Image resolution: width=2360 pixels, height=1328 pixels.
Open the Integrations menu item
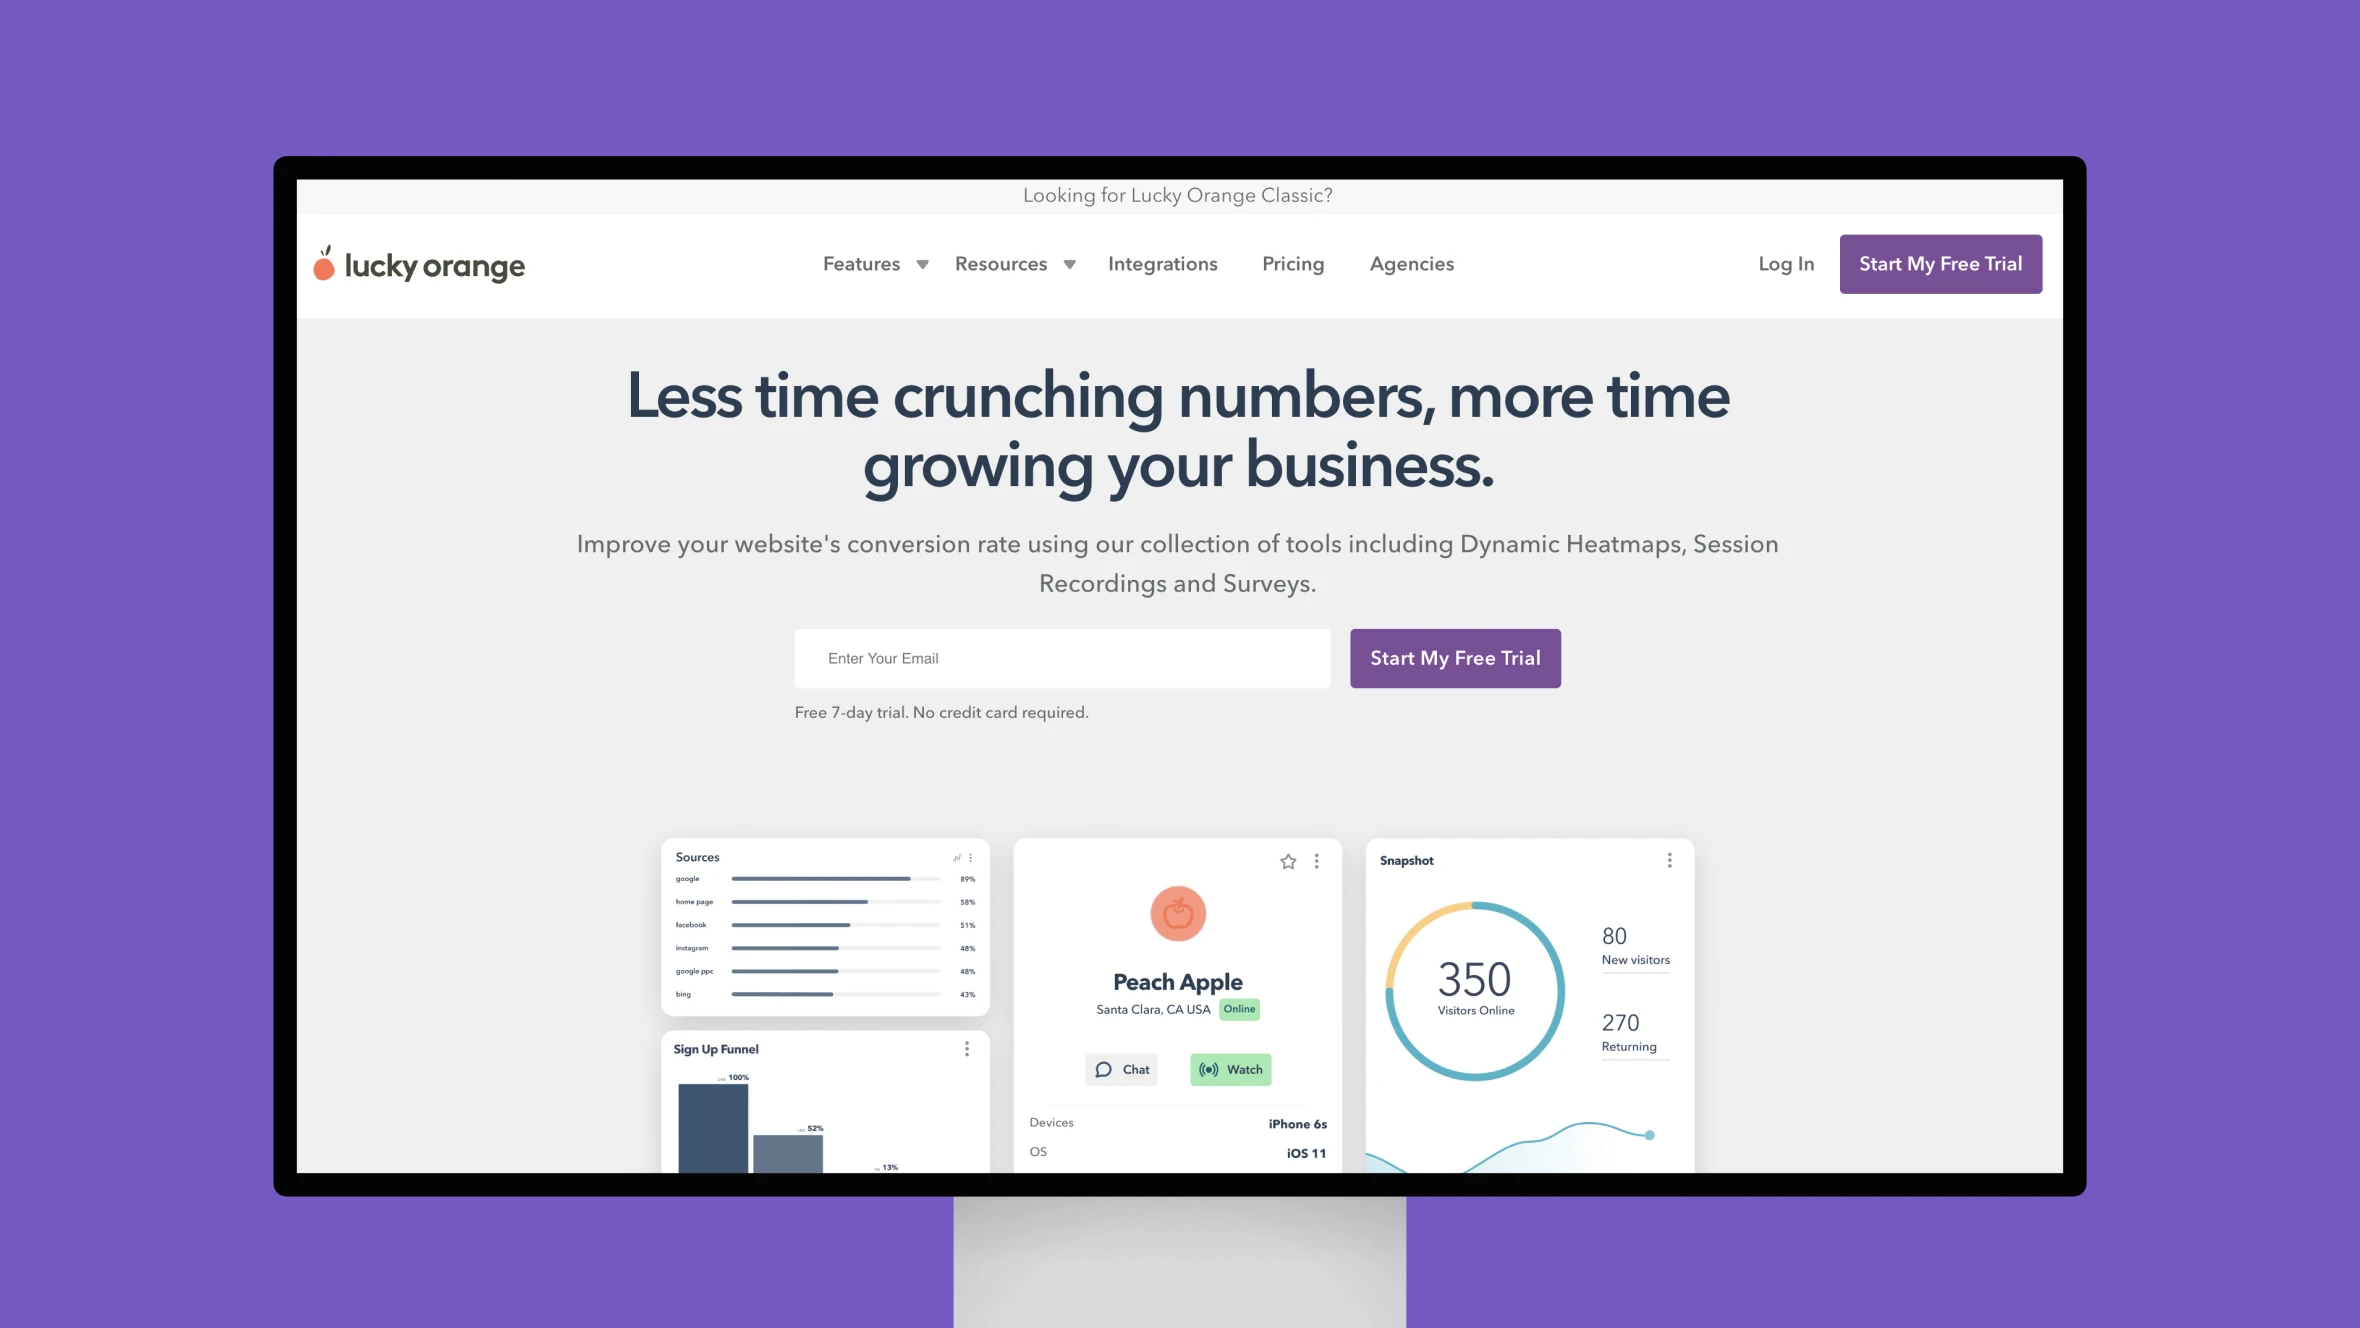click(x=1162, y=264)
